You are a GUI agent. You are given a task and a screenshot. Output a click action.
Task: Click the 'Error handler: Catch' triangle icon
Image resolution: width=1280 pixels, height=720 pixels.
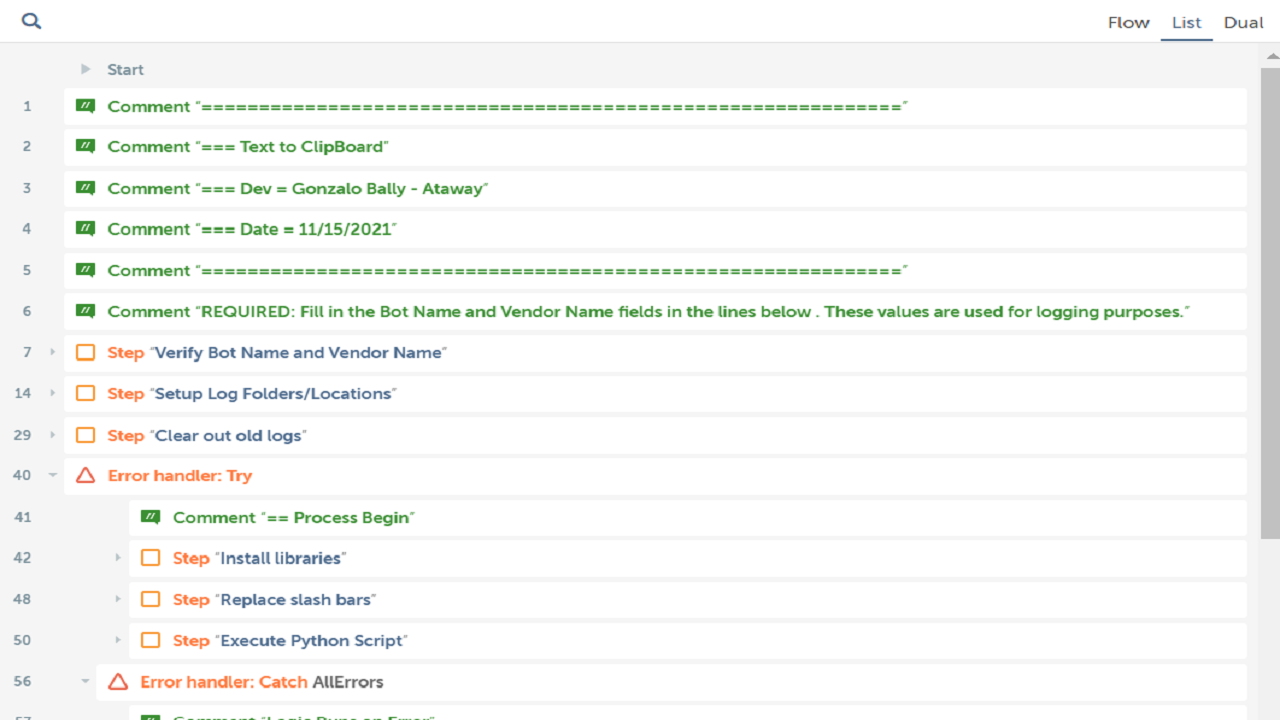coord(118,682)
